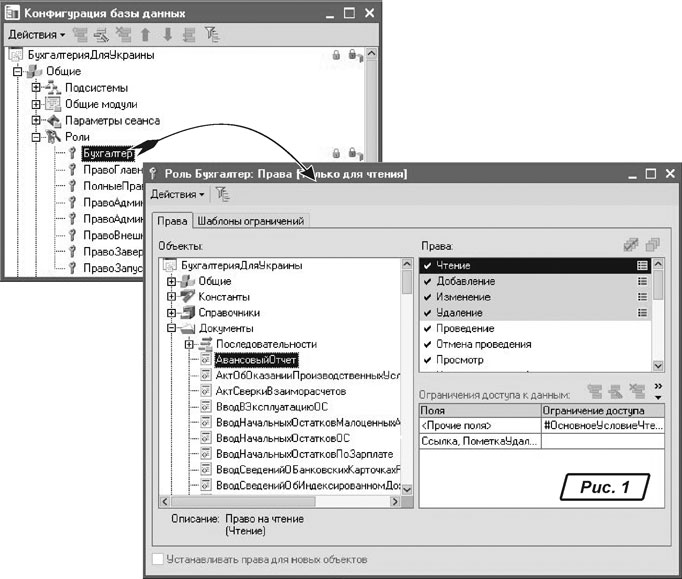Image resolution: width=682 pixels, height=579 pixels.
Task: Expand the Справочники tree node
Action: (x=171, y=313)
